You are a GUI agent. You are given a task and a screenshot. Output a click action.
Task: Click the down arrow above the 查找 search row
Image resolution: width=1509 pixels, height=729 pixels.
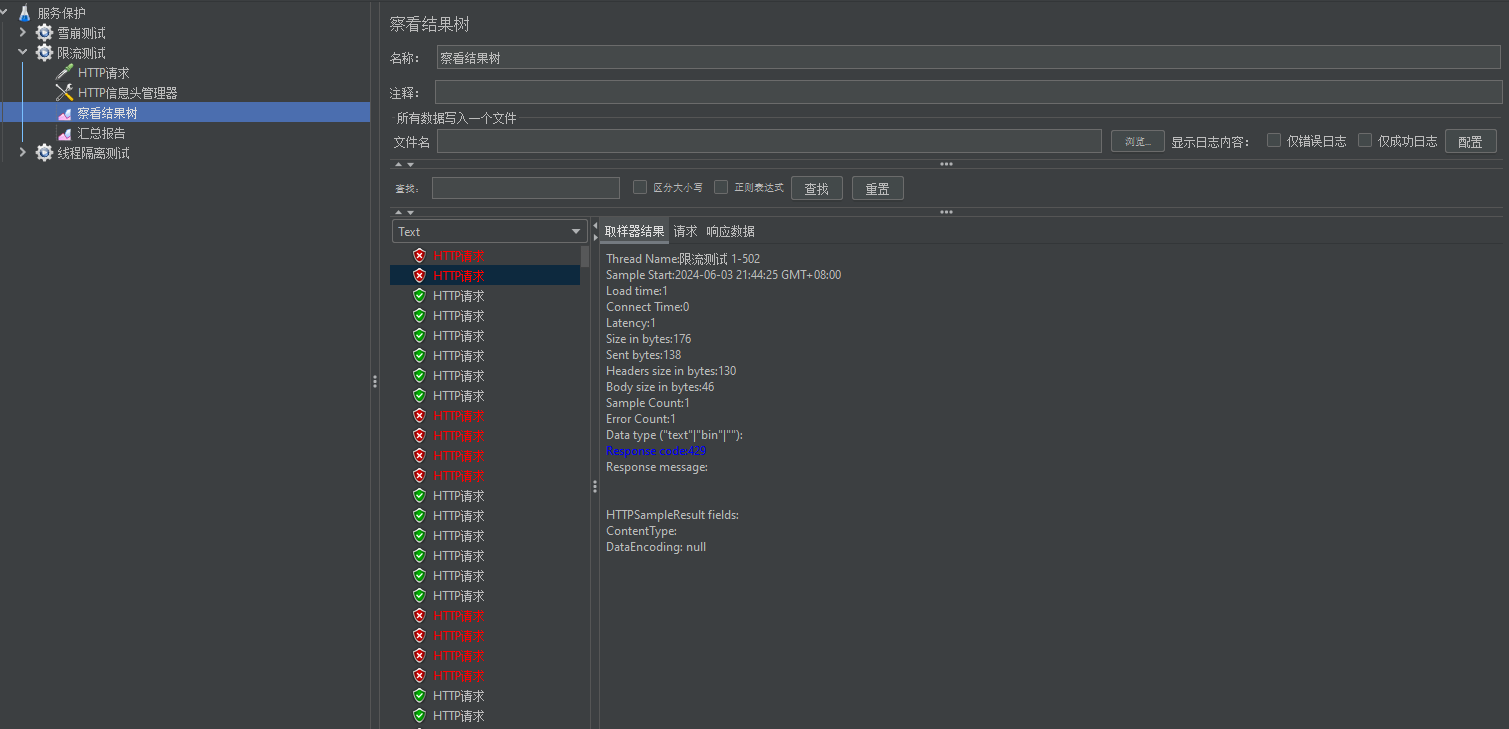(410, 164)
